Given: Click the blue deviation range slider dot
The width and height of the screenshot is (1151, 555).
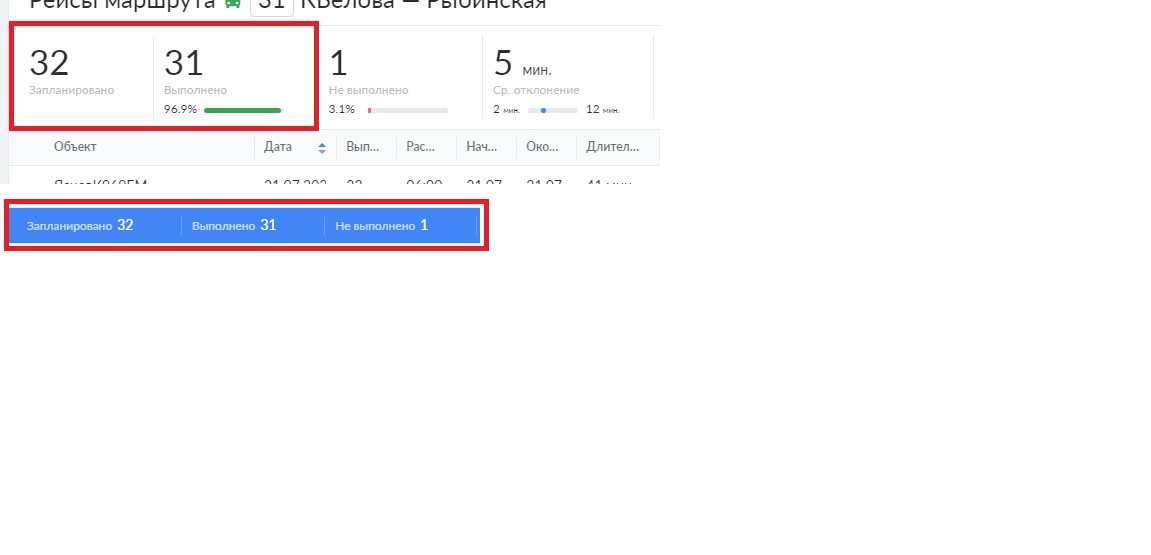Looking at the screenshot, I should pyautogui.click(x=543, y=110).
